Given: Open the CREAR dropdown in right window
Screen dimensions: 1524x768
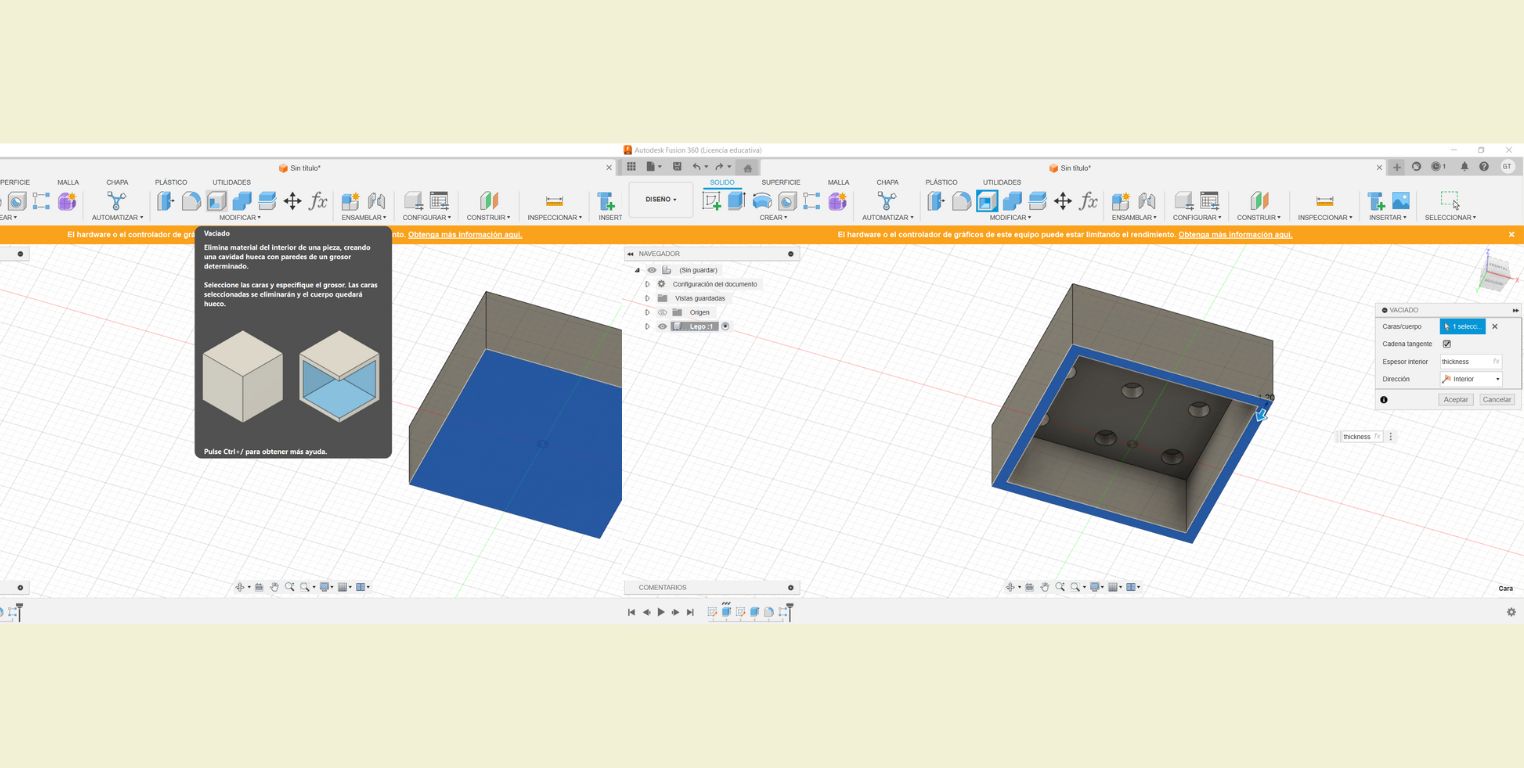Looking at the screenshot, I should (x=773, y=217).
